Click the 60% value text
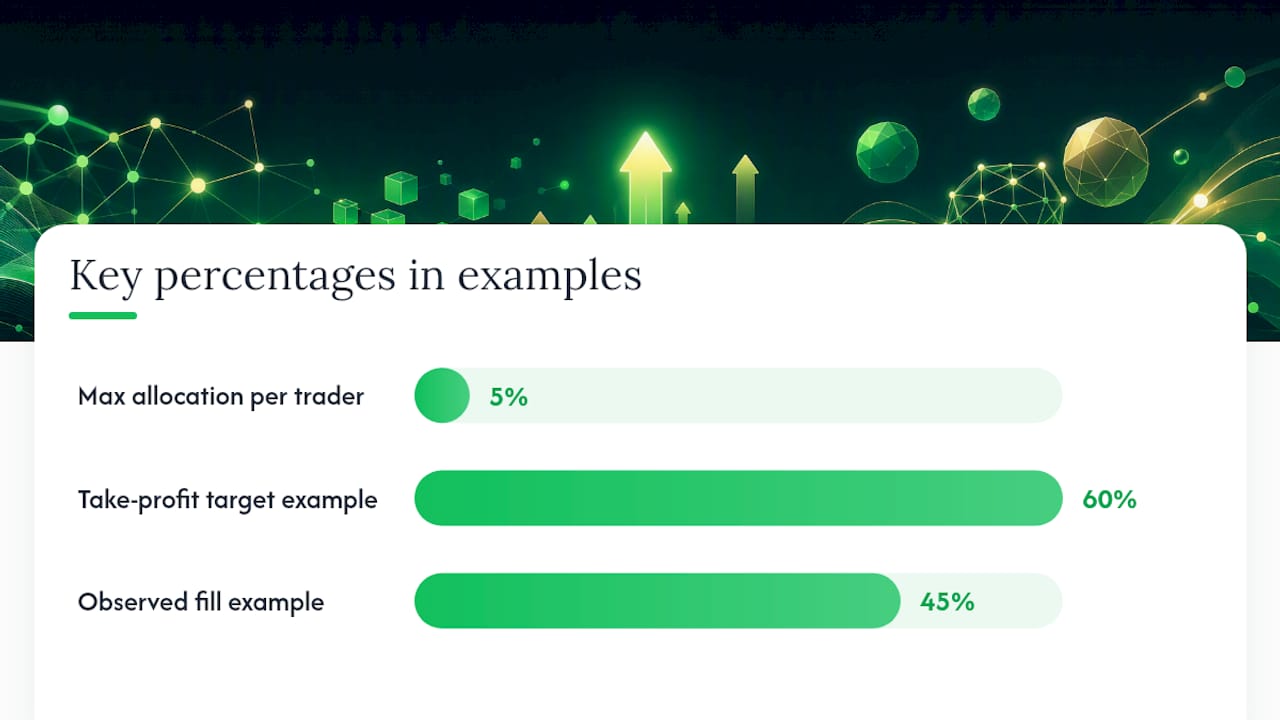The width and height of the screenshot is (1280, 720). (x=1109, y=499)
